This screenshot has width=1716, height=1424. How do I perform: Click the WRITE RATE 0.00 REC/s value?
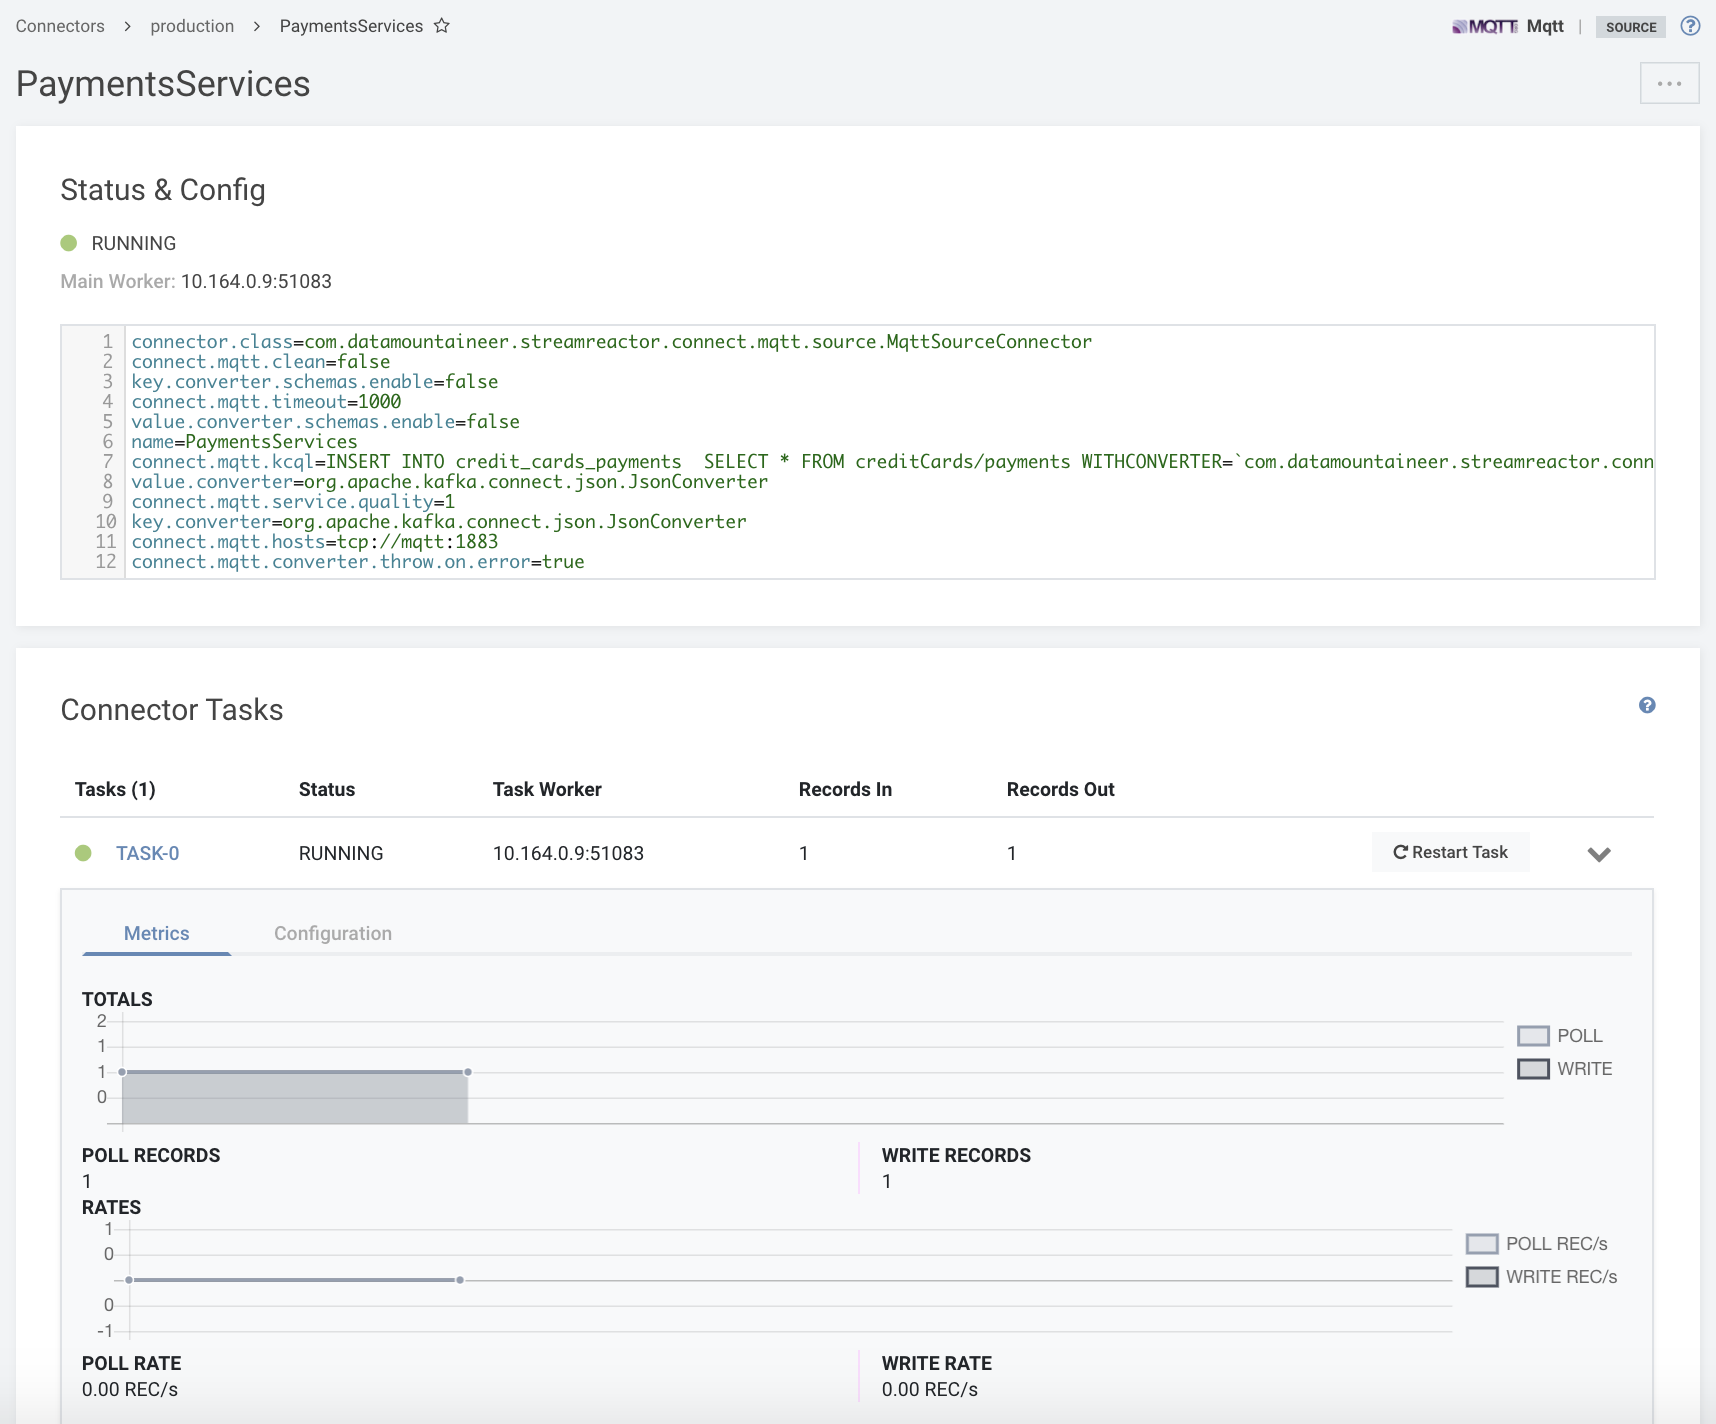click(x=930, y=1389)
